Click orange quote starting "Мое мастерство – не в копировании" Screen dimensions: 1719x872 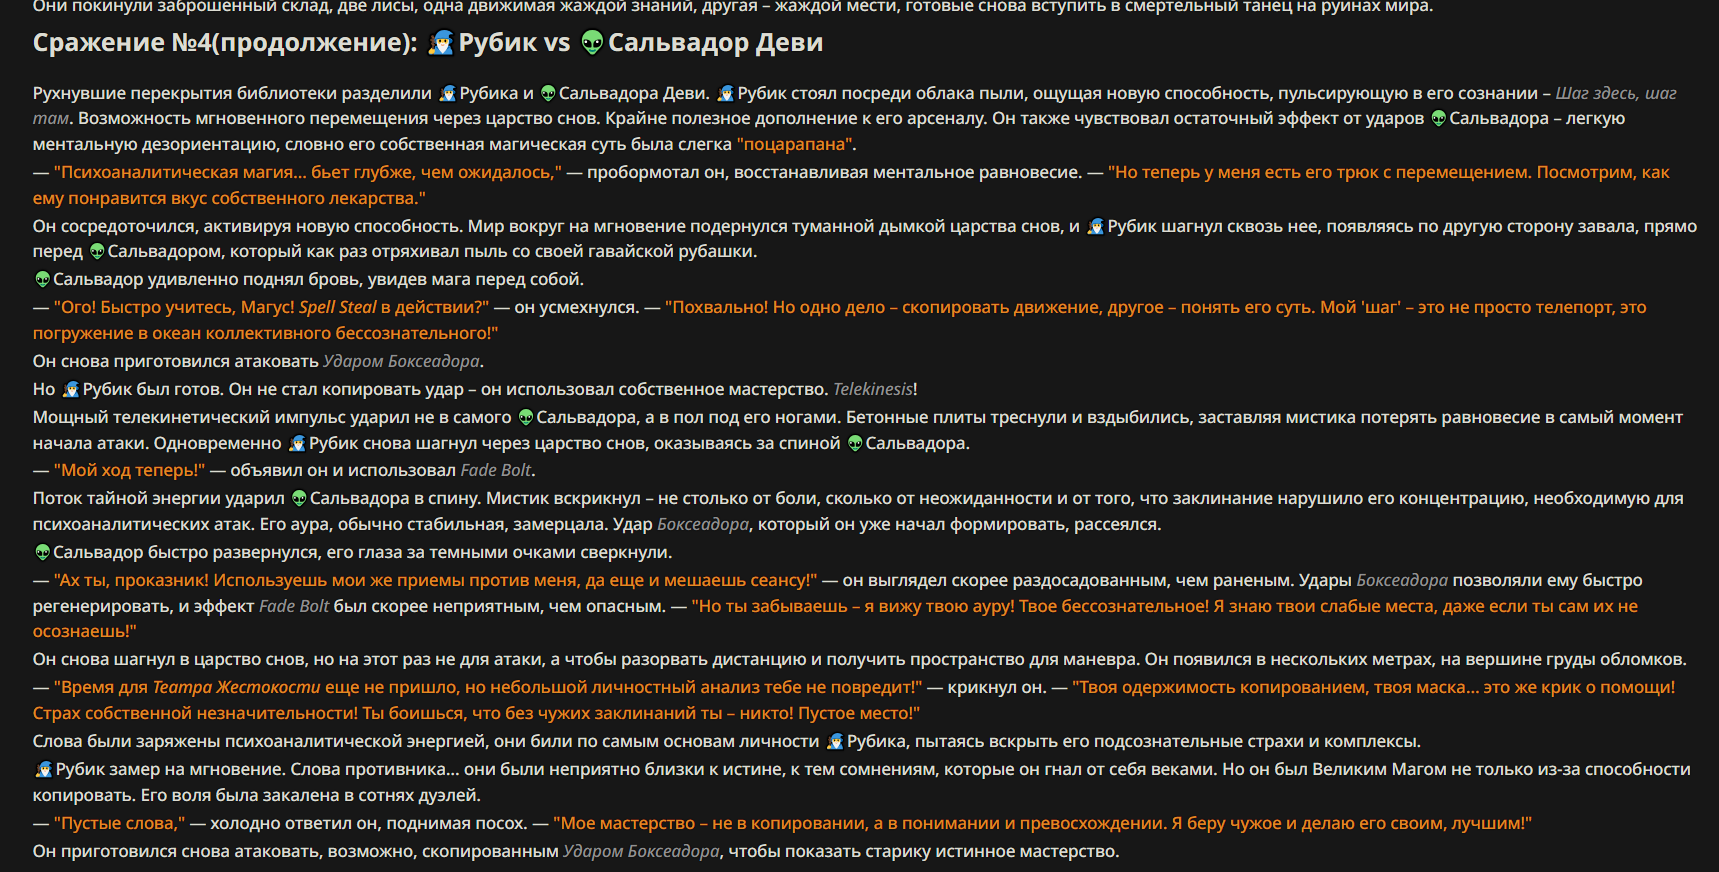pyautogui.click(x=1042, y=823)
